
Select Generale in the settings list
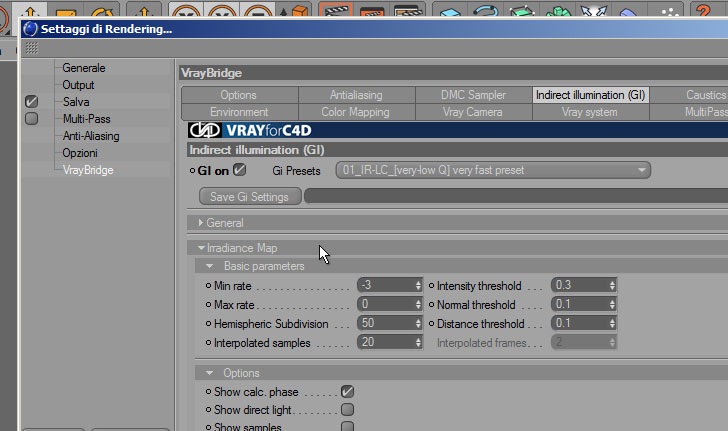coord(84,68)
